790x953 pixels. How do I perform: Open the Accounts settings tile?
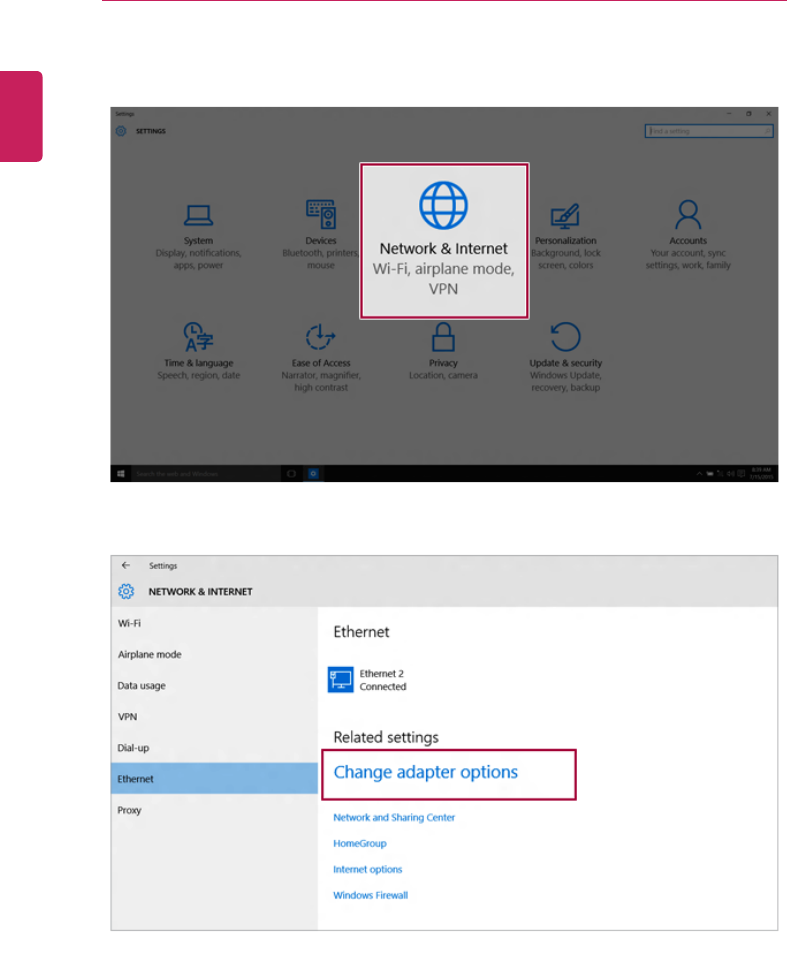click(x=688, y=235)
